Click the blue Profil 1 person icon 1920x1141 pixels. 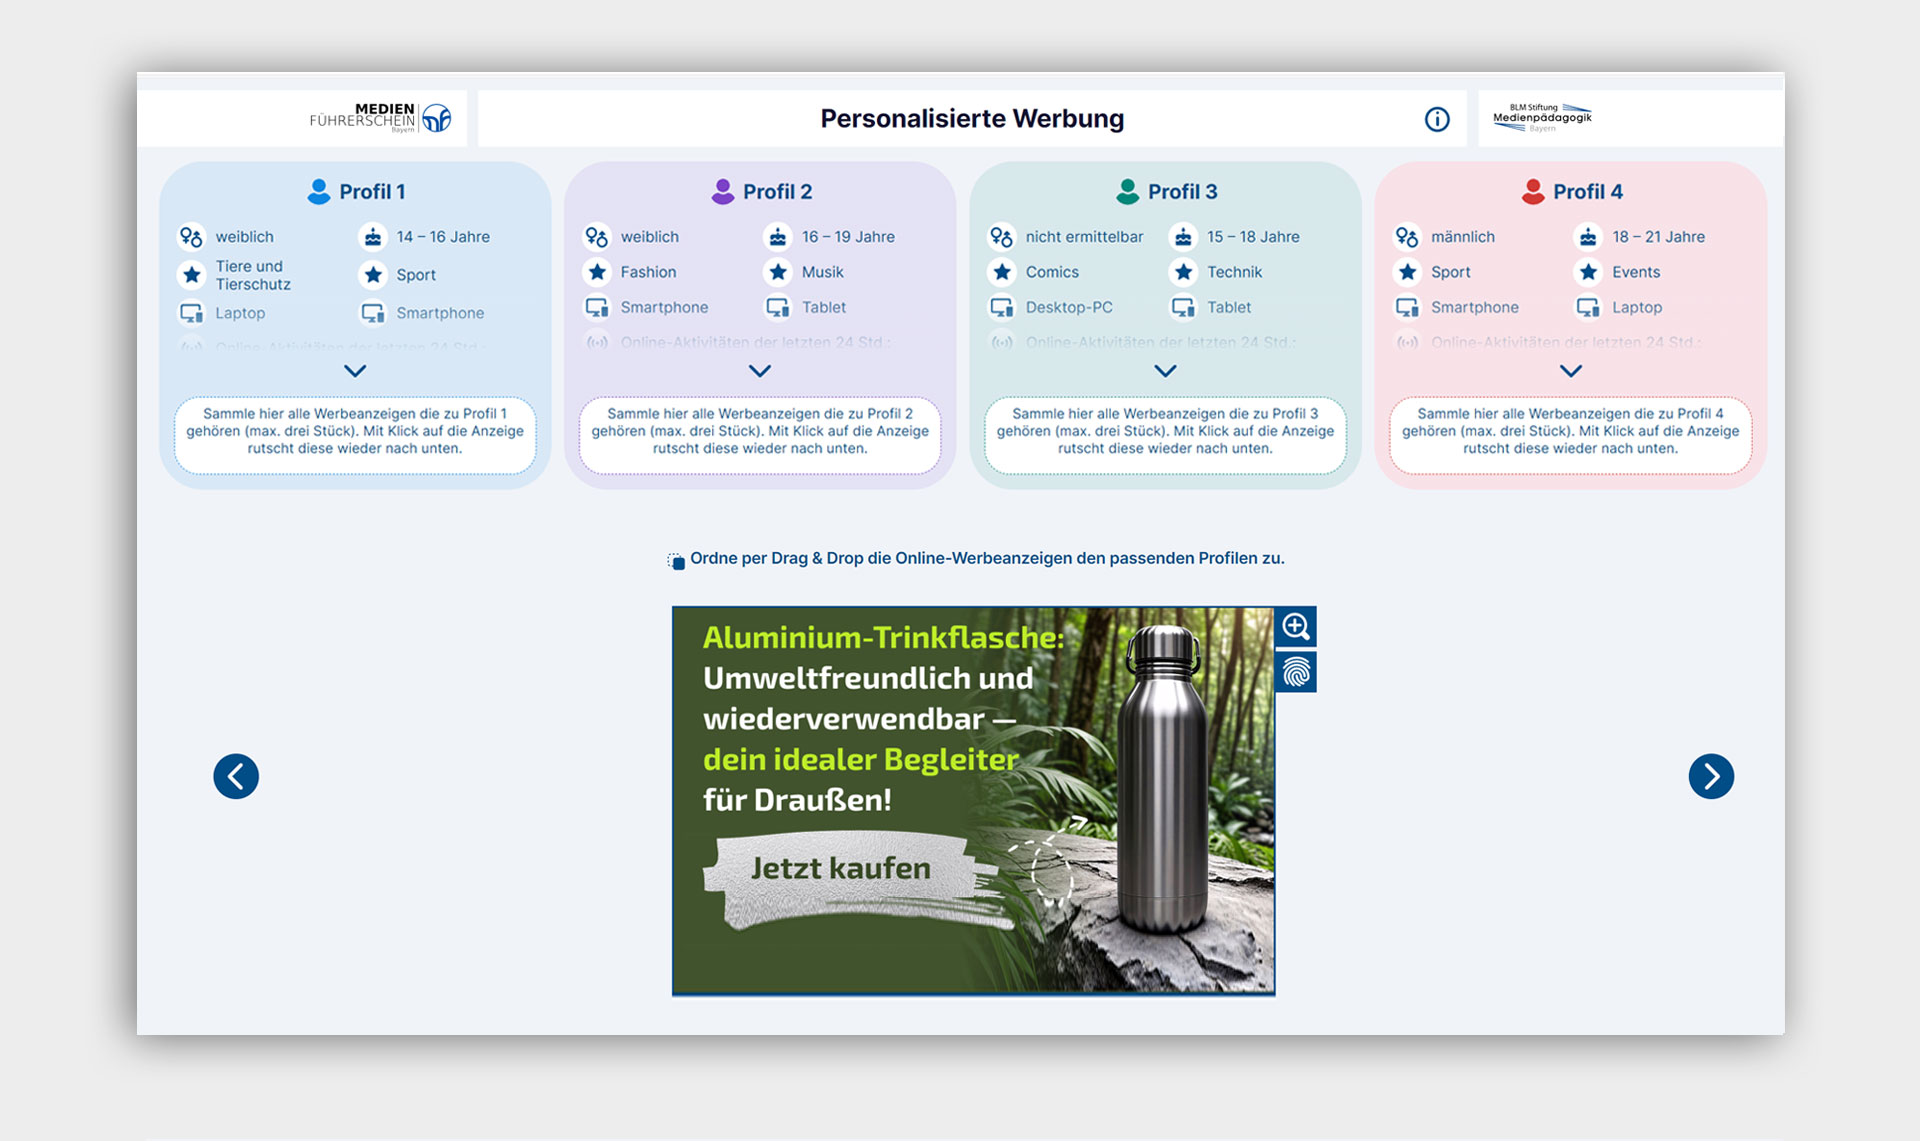point(319,191)
